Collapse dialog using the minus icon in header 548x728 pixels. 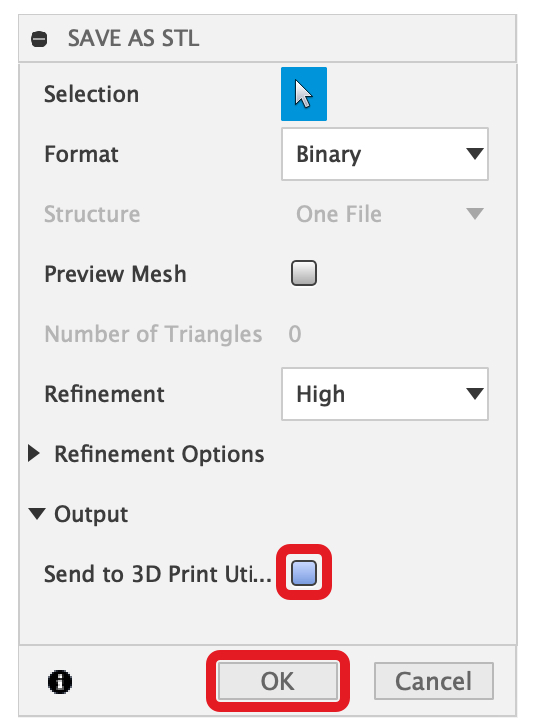pos(39,39)
